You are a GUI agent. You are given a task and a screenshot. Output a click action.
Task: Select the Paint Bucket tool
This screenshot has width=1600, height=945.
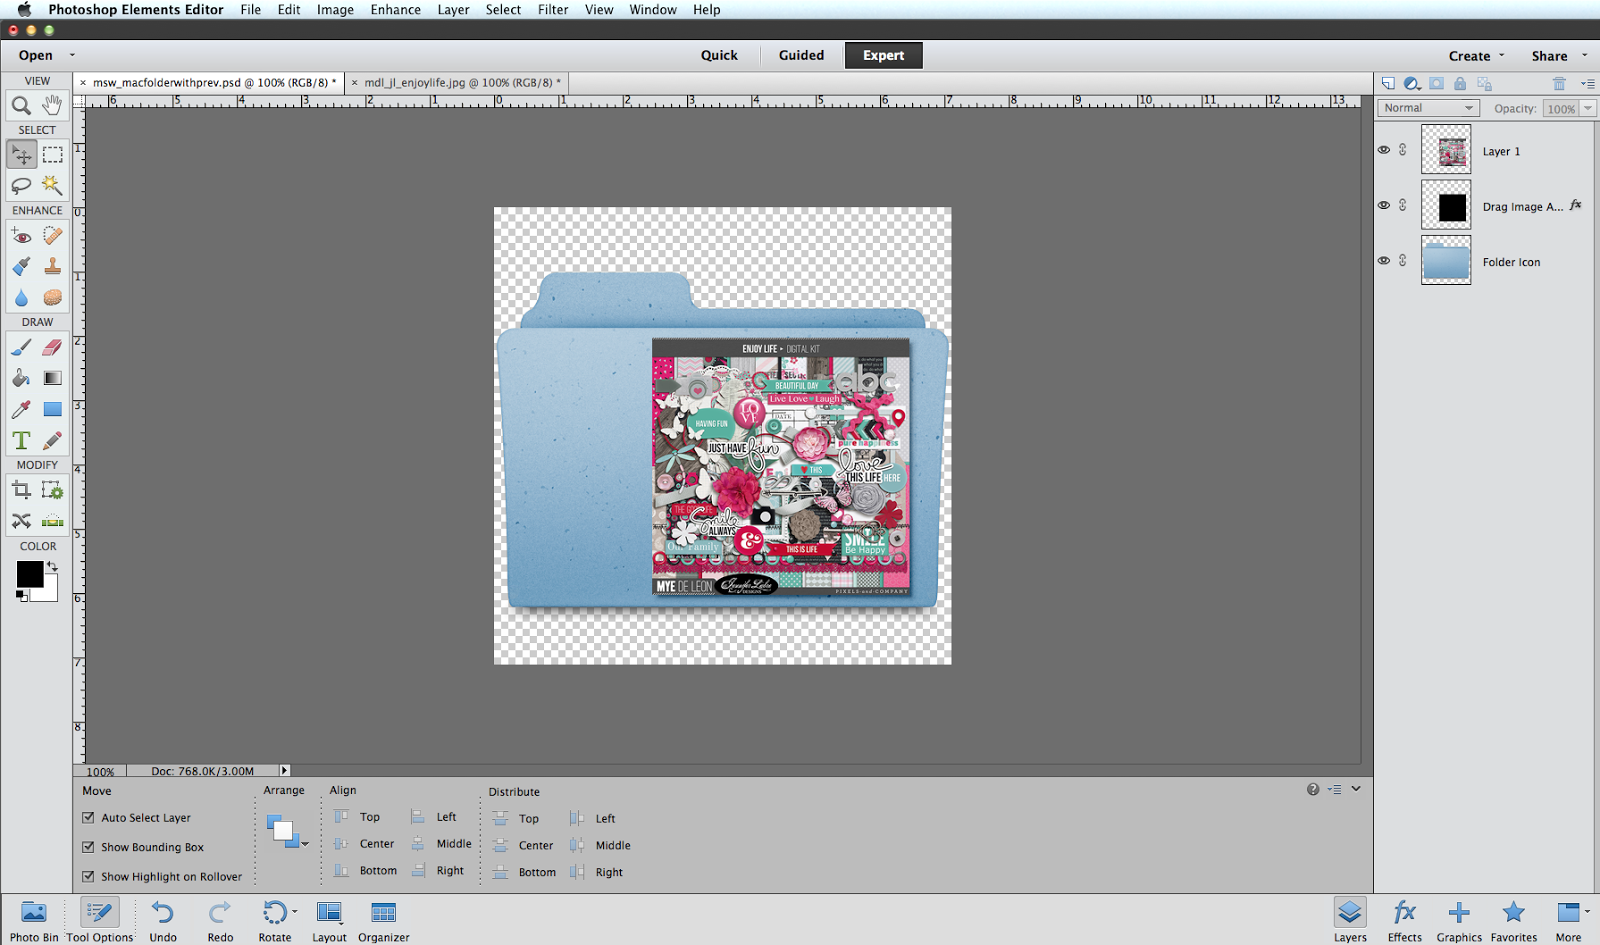tap(21, 378)
